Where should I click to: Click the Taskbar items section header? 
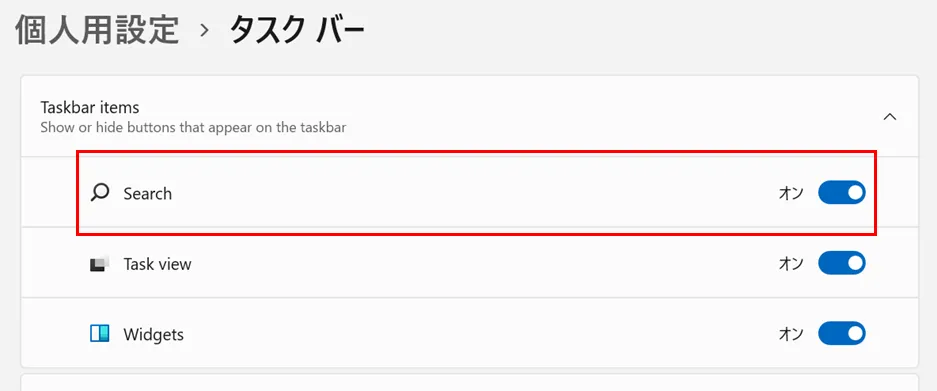469,117
